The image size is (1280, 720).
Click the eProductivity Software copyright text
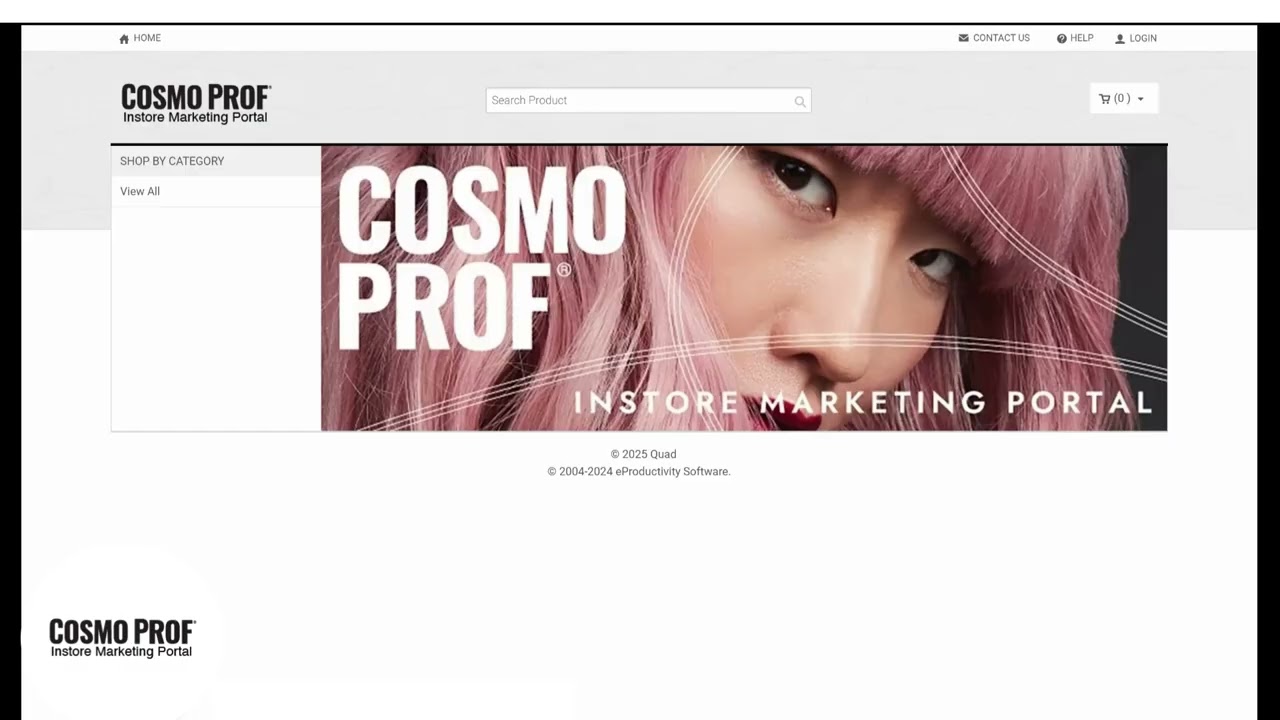639,471
